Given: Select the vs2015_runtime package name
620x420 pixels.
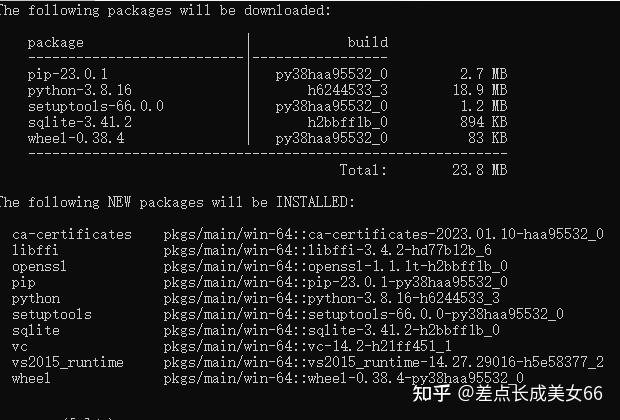Looking at the screenshot, I should pyautogui.click(x=68, y=362).
